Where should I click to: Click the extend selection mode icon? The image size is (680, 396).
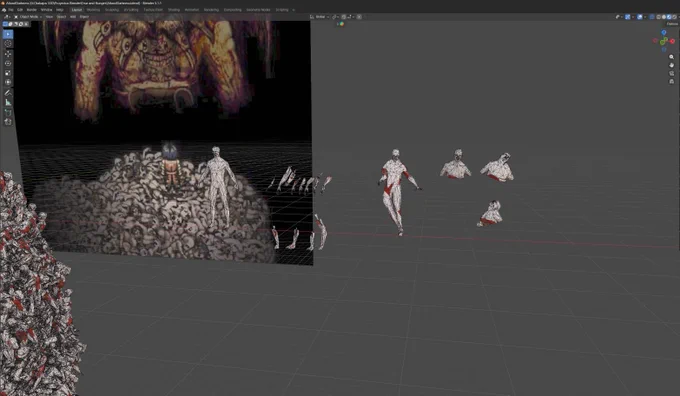(x=10, y=24)
